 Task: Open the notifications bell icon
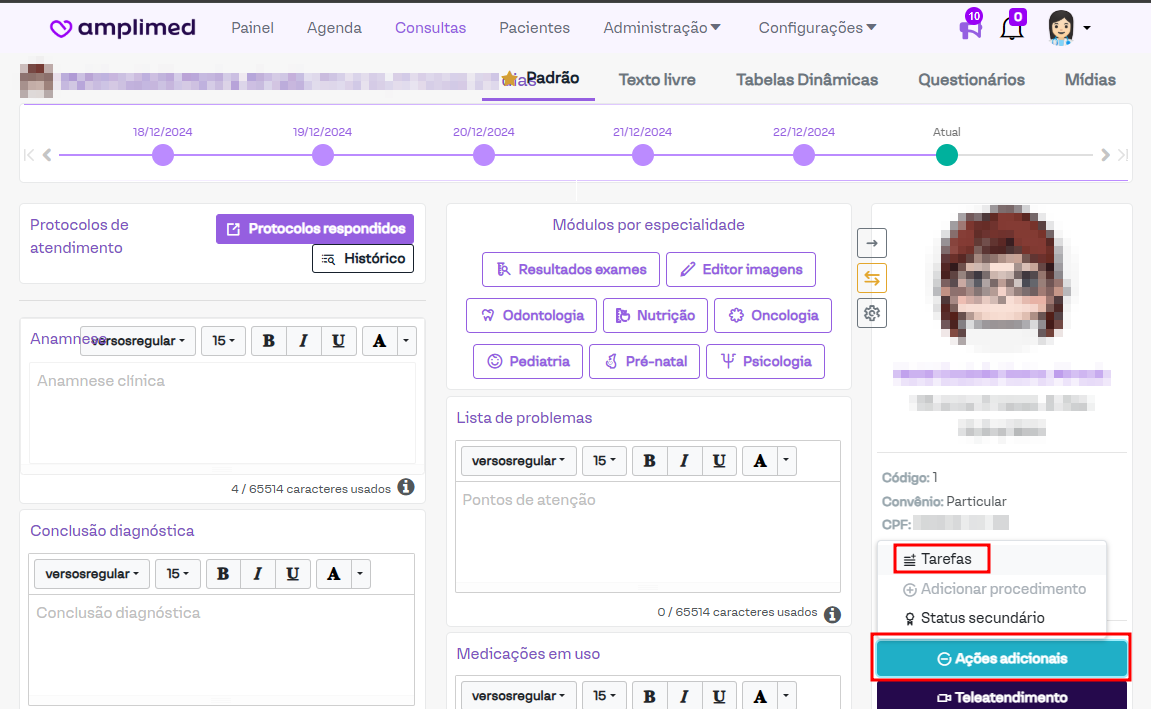click(1011, 27)
